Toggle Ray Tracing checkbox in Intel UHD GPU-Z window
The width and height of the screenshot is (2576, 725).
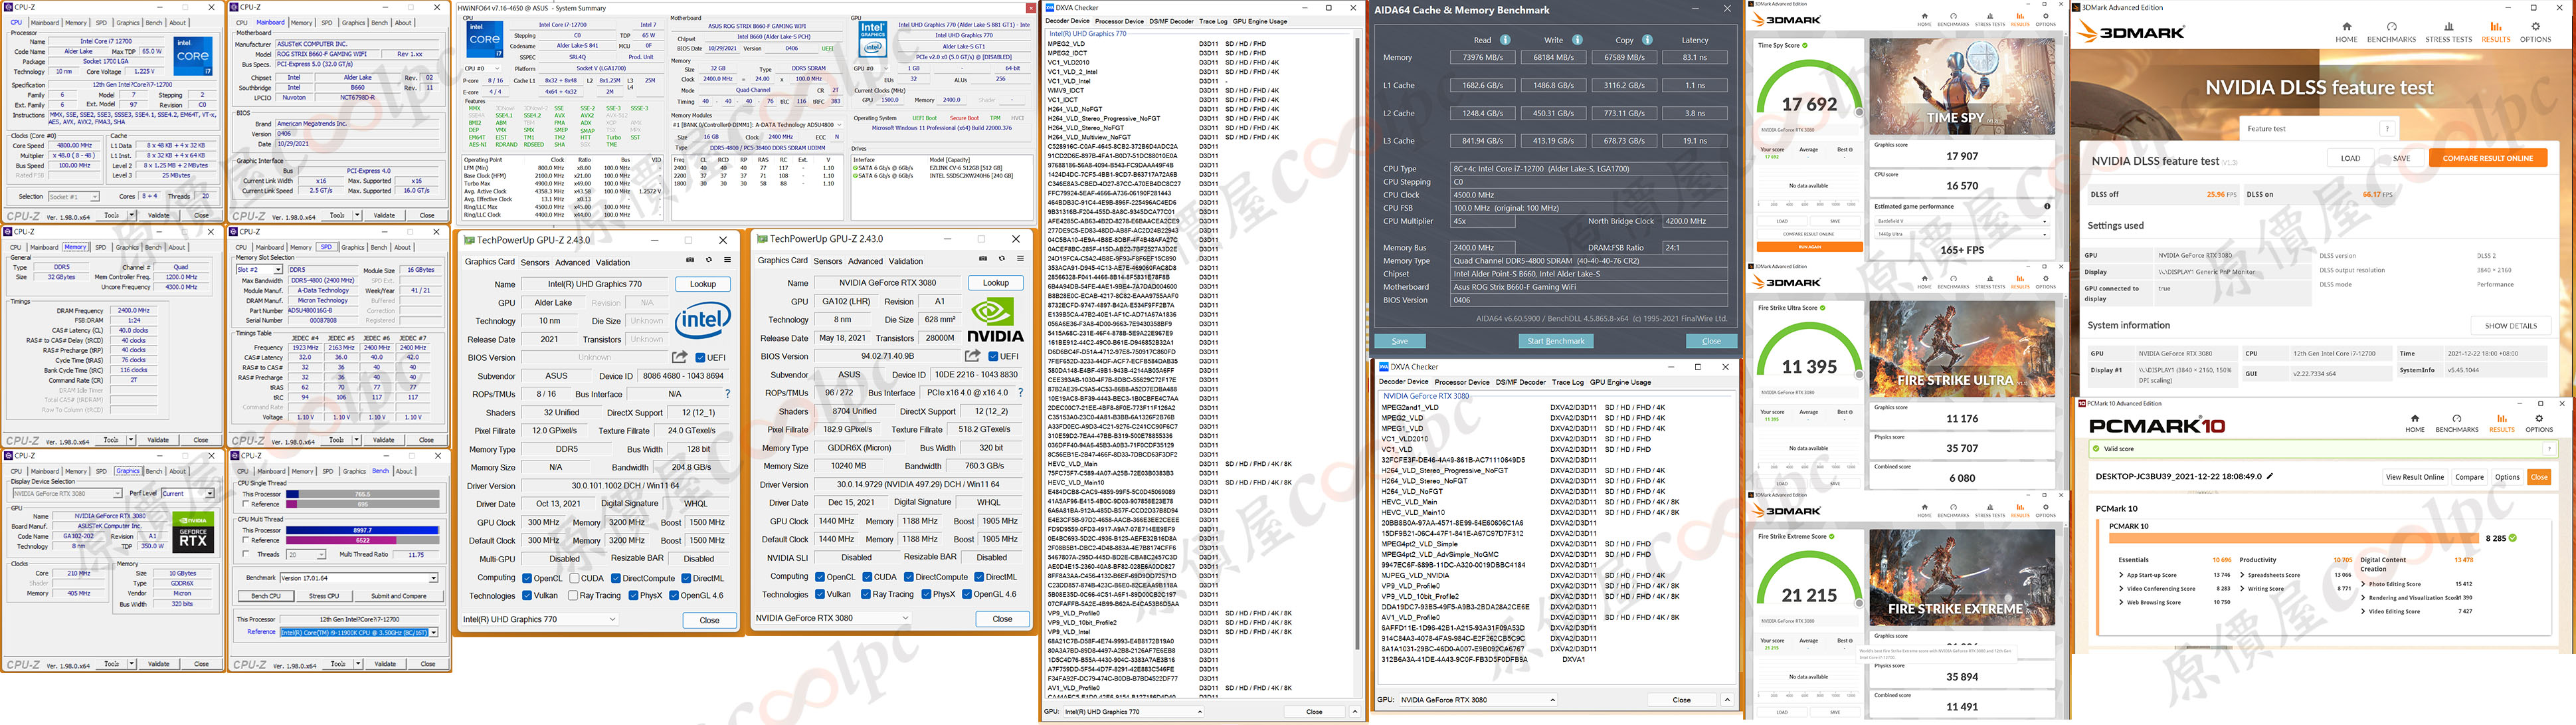(574, 596)
